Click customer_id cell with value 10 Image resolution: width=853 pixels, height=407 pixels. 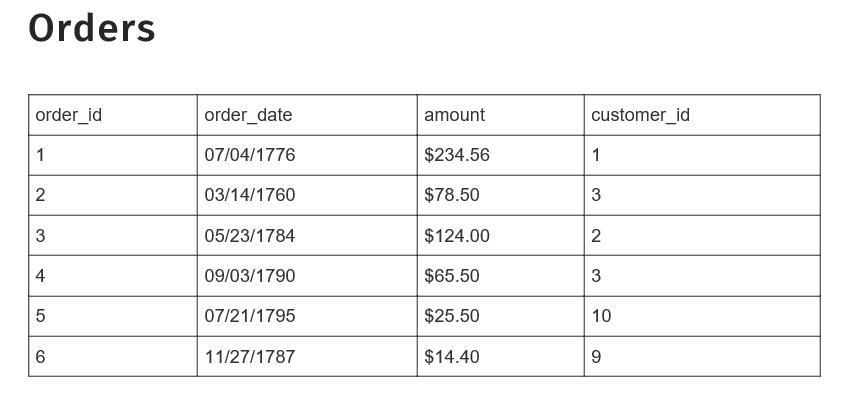coord(601,316)
